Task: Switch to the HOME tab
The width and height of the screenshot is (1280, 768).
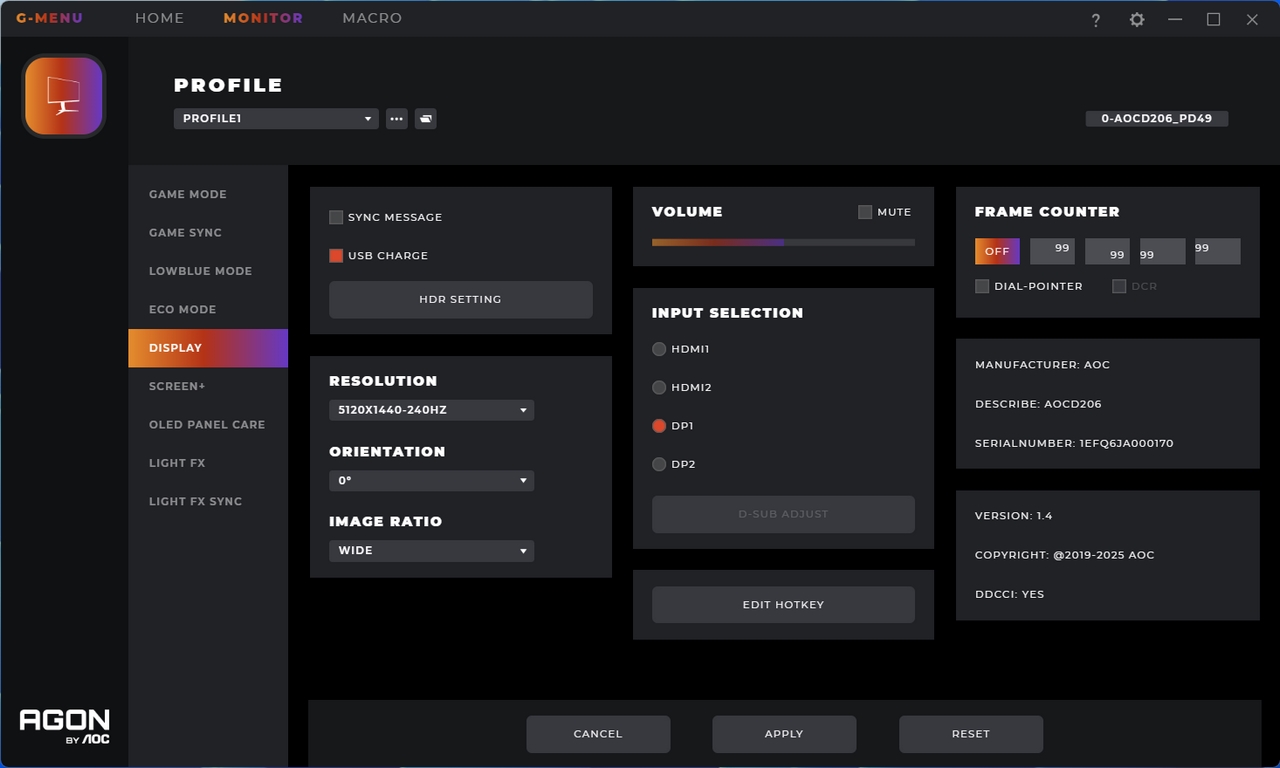Action: click(x=160, y=18)
